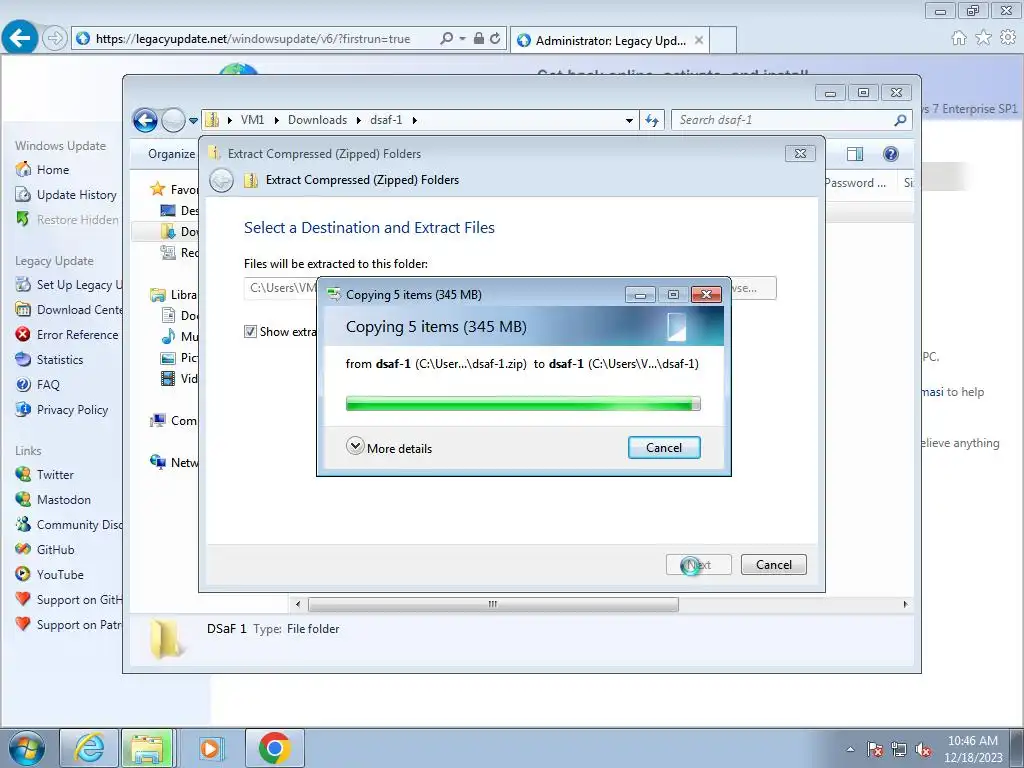This screenshot has width=1024, height=768.
Task: Click the Explorer scrollbar right arrow
Action: (905, 604)
